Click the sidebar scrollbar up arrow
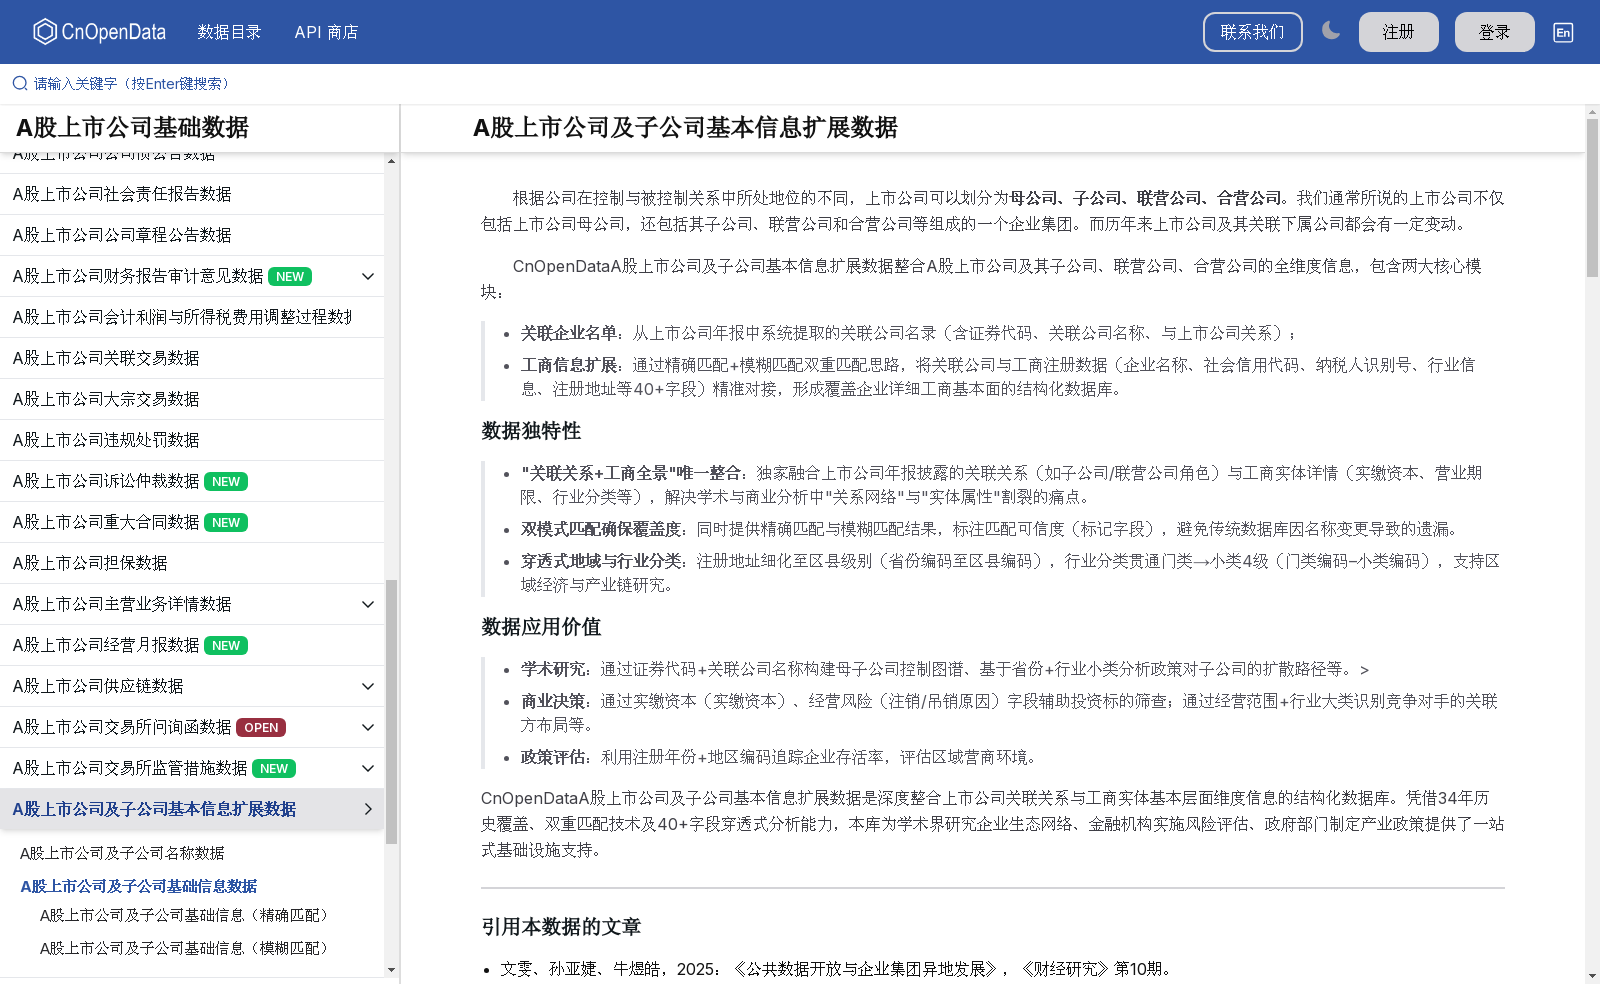 pyautogui.click(x=391, y=160)
